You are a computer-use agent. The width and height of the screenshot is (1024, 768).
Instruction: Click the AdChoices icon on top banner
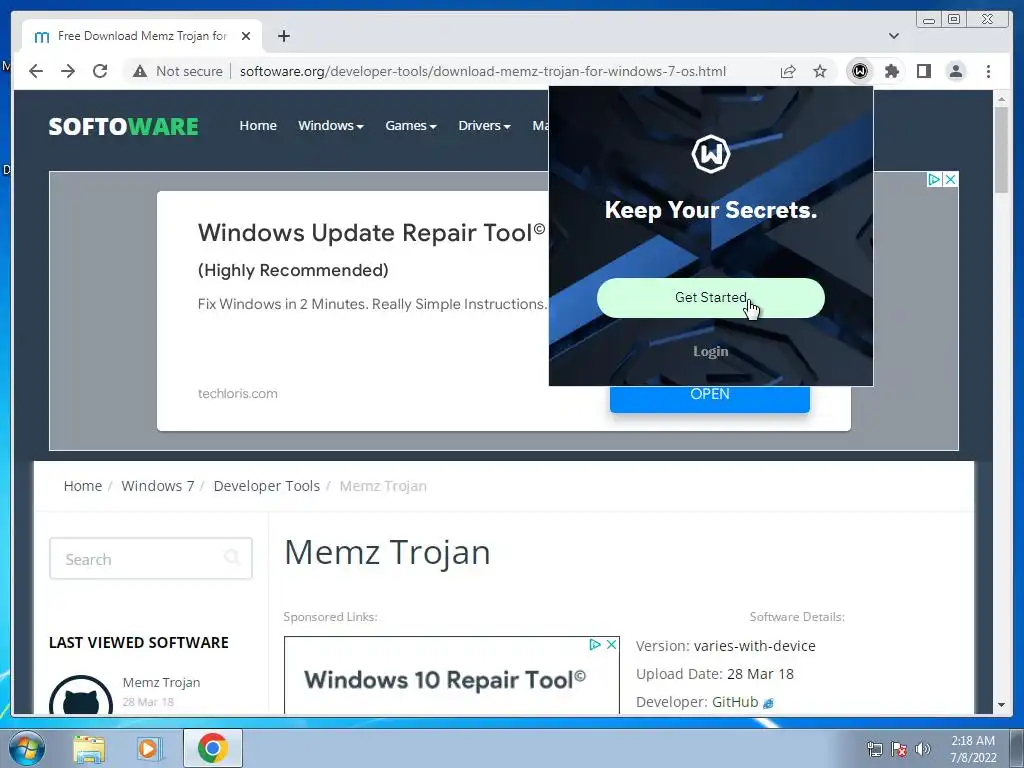935,179
